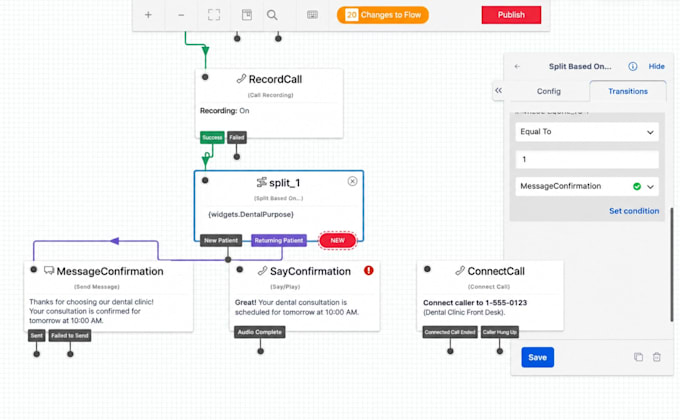Open the info icon beside Split Based On
The image size is (680, 420).
(x=633, y=66)
